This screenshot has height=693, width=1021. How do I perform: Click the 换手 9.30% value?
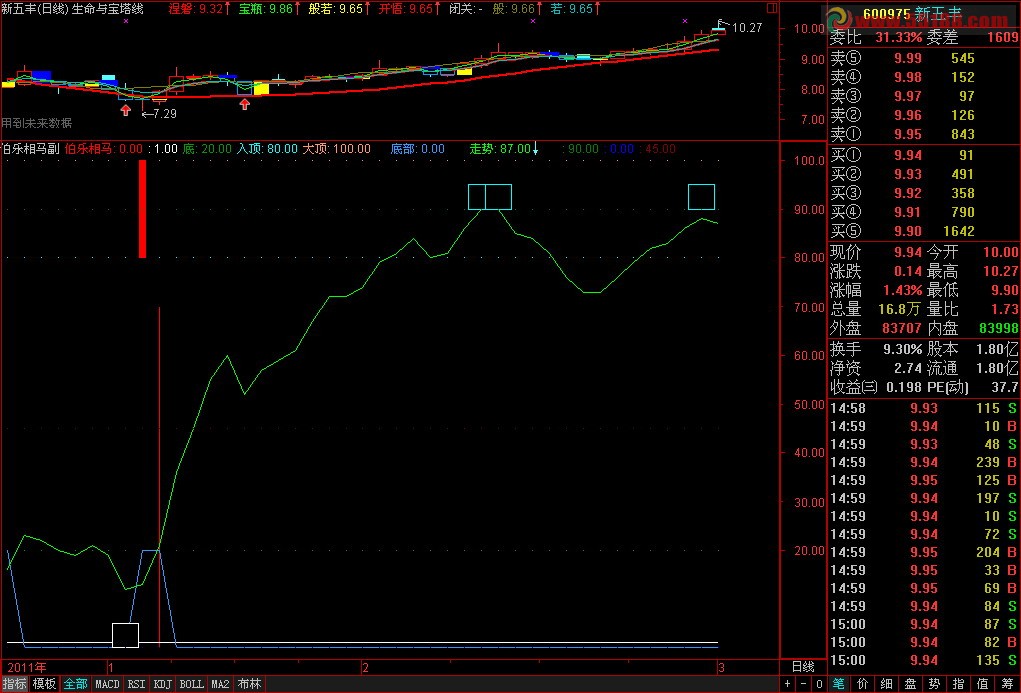click(902, 349)
